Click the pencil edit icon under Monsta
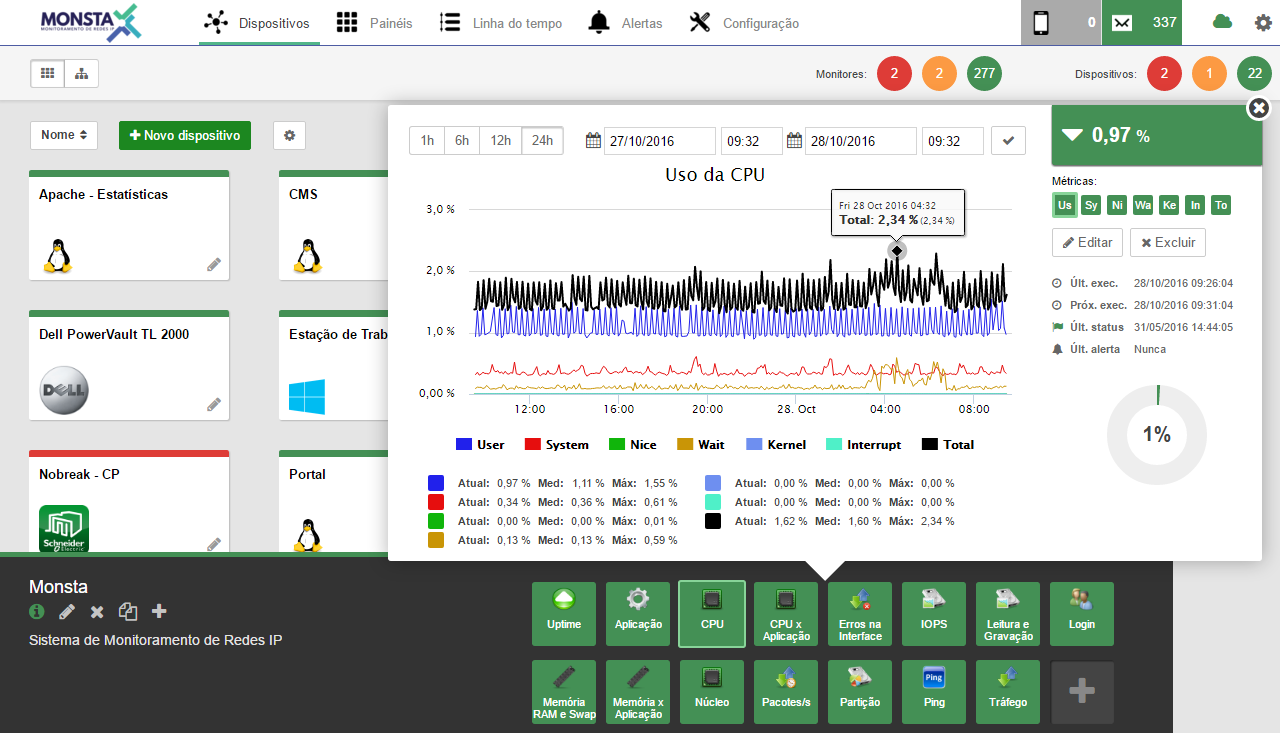The image size is (1280, 733). pyautogui.click(x=67, y=611)
